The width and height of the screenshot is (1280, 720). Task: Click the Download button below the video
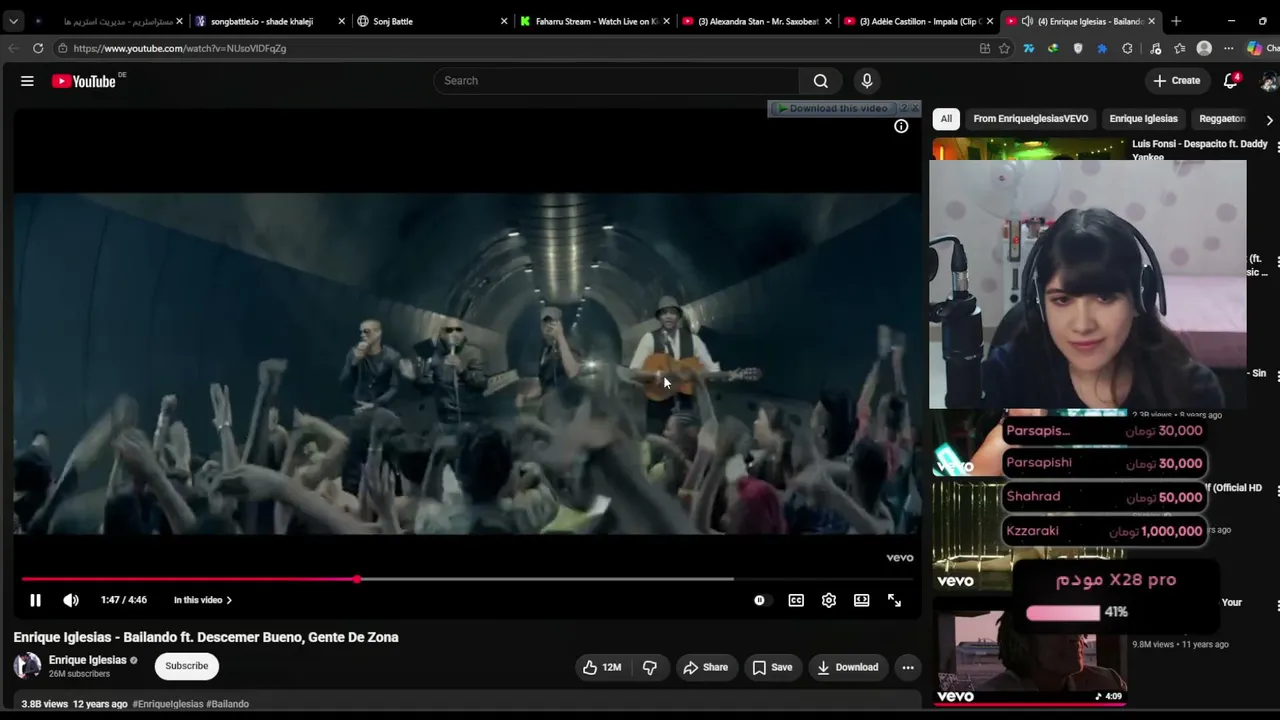click(x=847, y=667)
